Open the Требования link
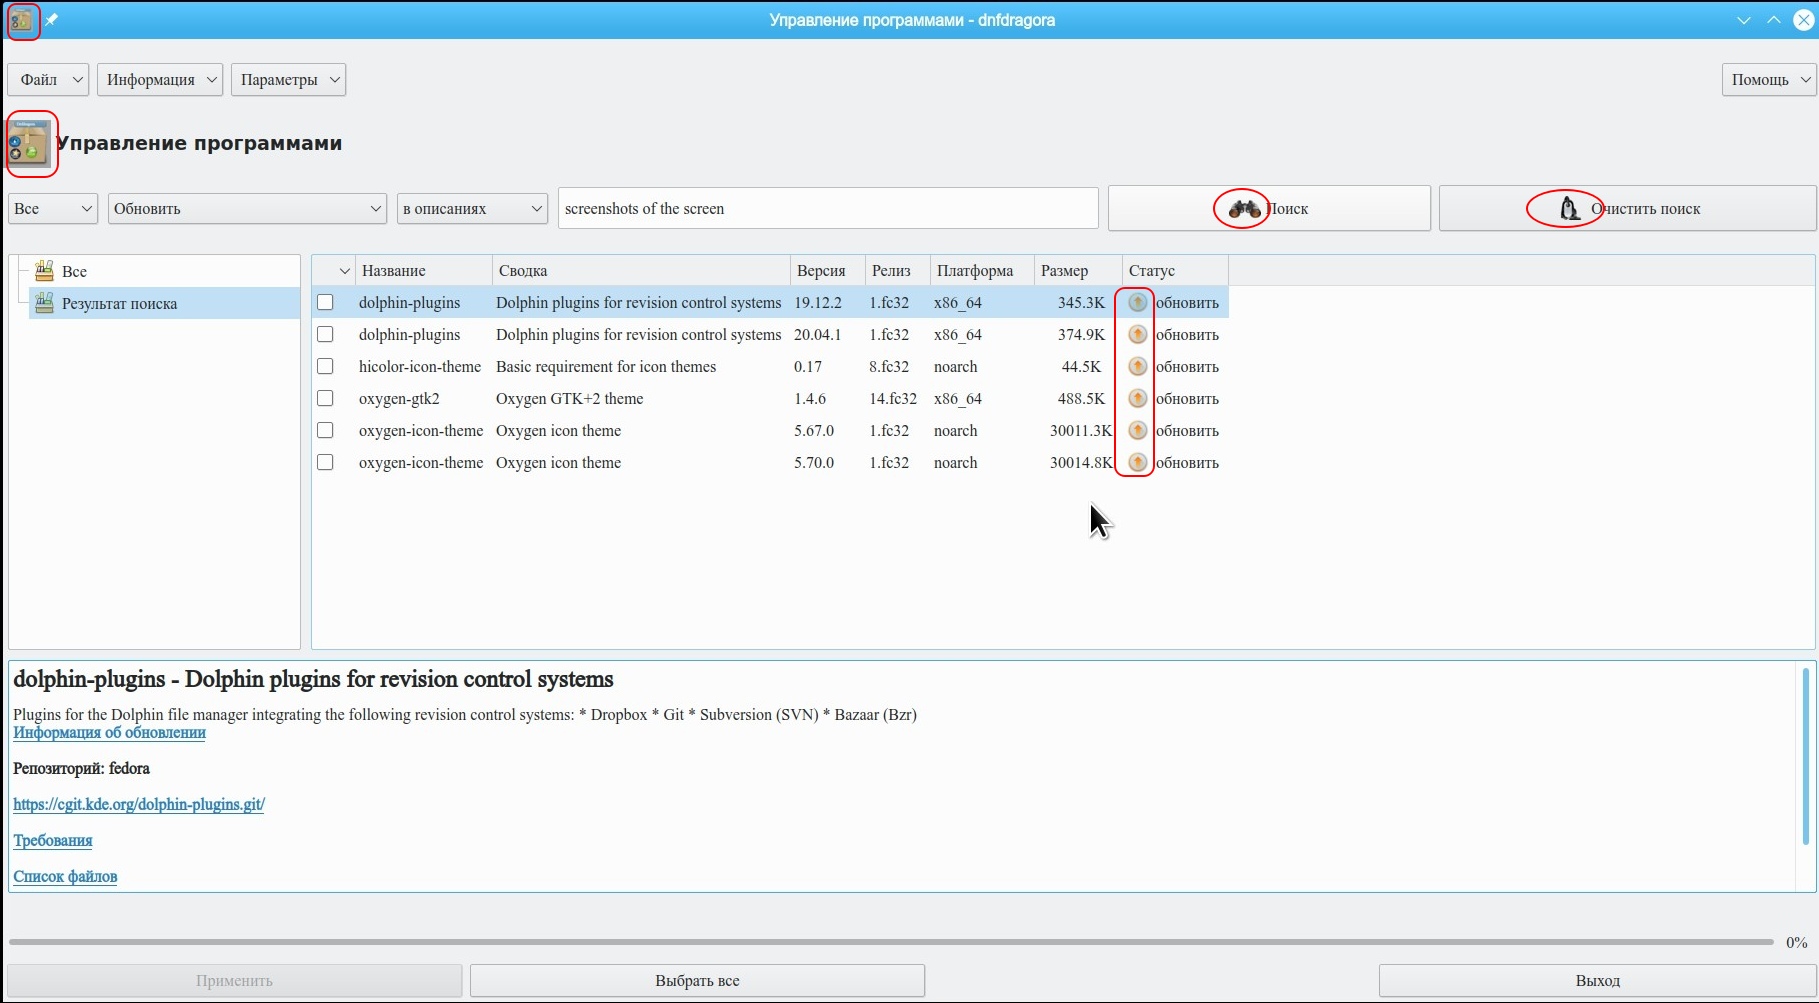1819x1003 pixels. click(x=53, y=840)
